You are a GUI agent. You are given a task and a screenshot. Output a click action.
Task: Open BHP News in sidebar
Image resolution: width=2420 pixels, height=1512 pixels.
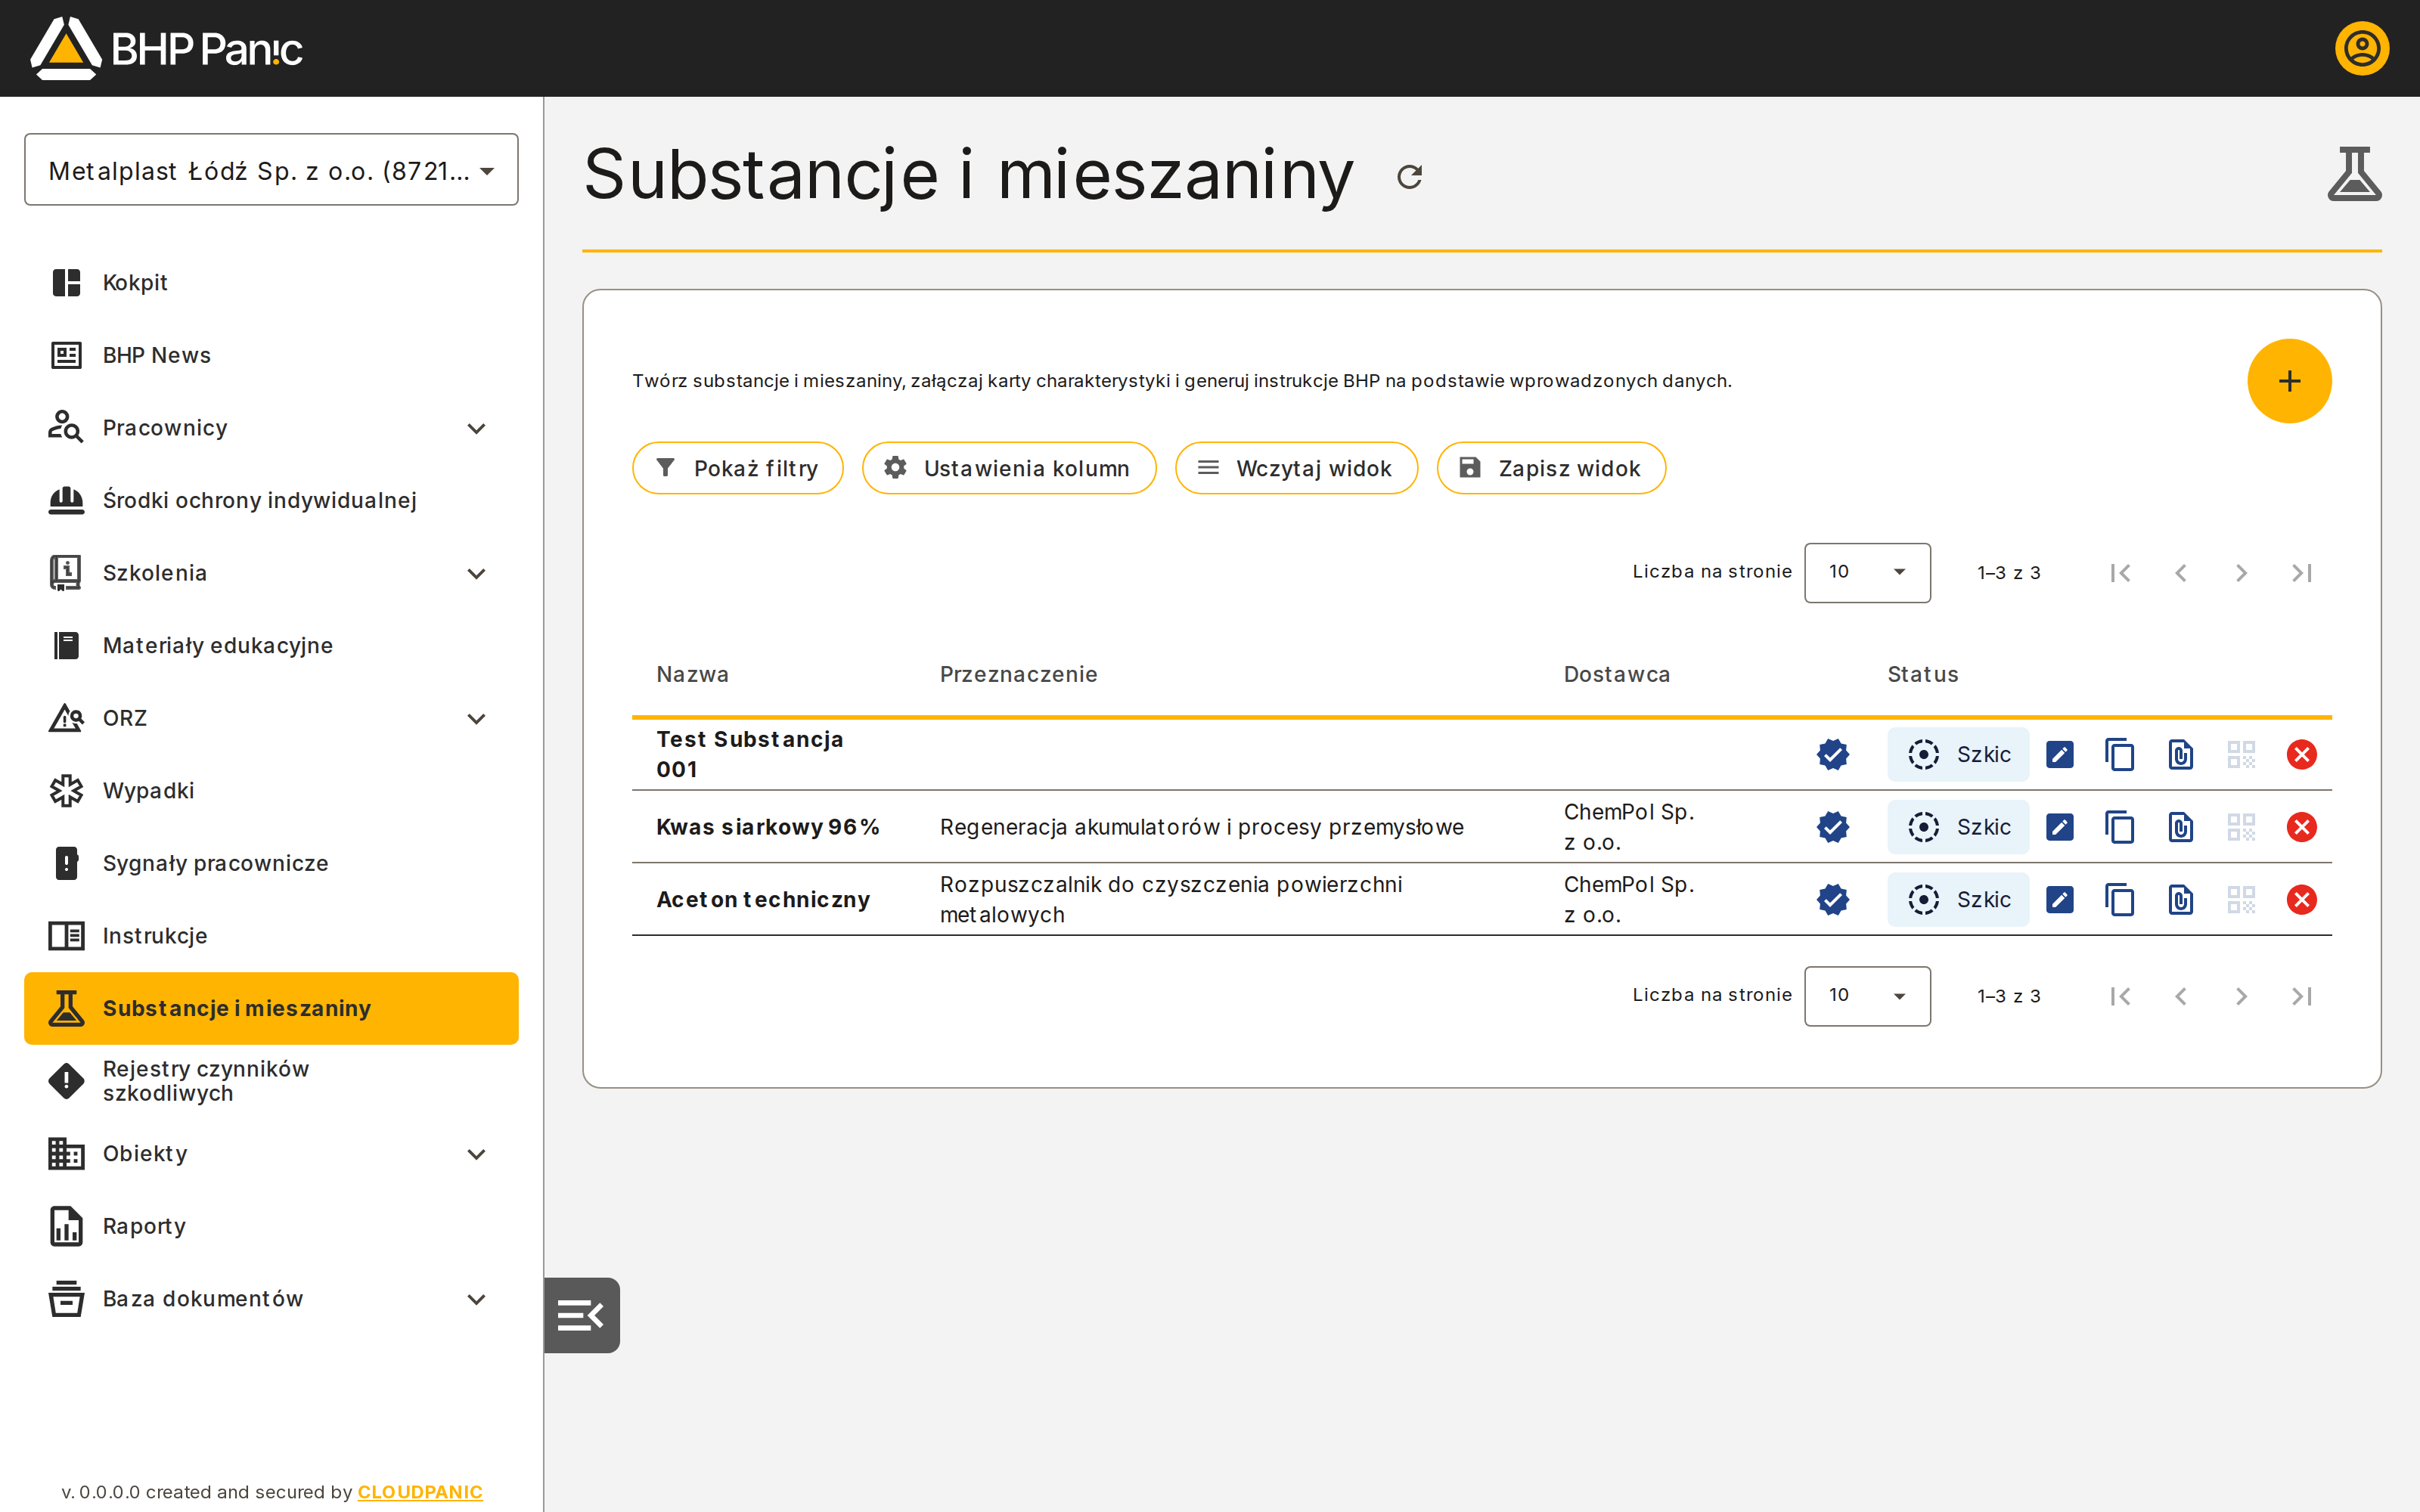(x=271, y=355)
